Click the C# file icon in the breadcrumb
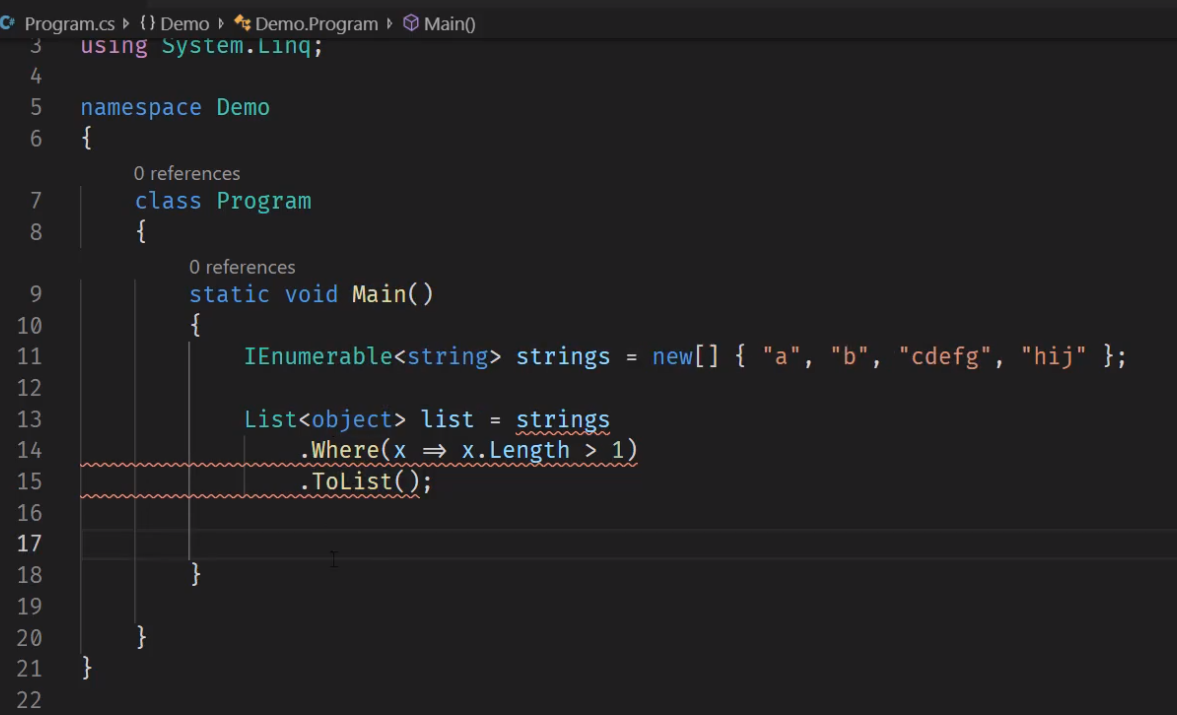 tap(8, 23)
